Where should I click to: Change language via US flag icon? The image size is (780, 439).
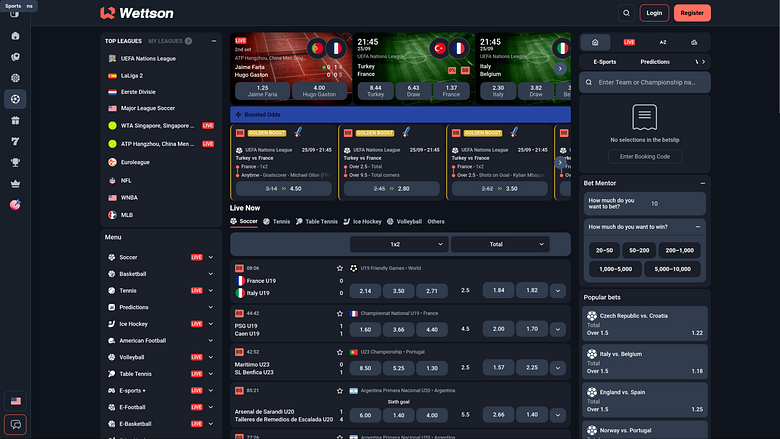pos(15,401)
